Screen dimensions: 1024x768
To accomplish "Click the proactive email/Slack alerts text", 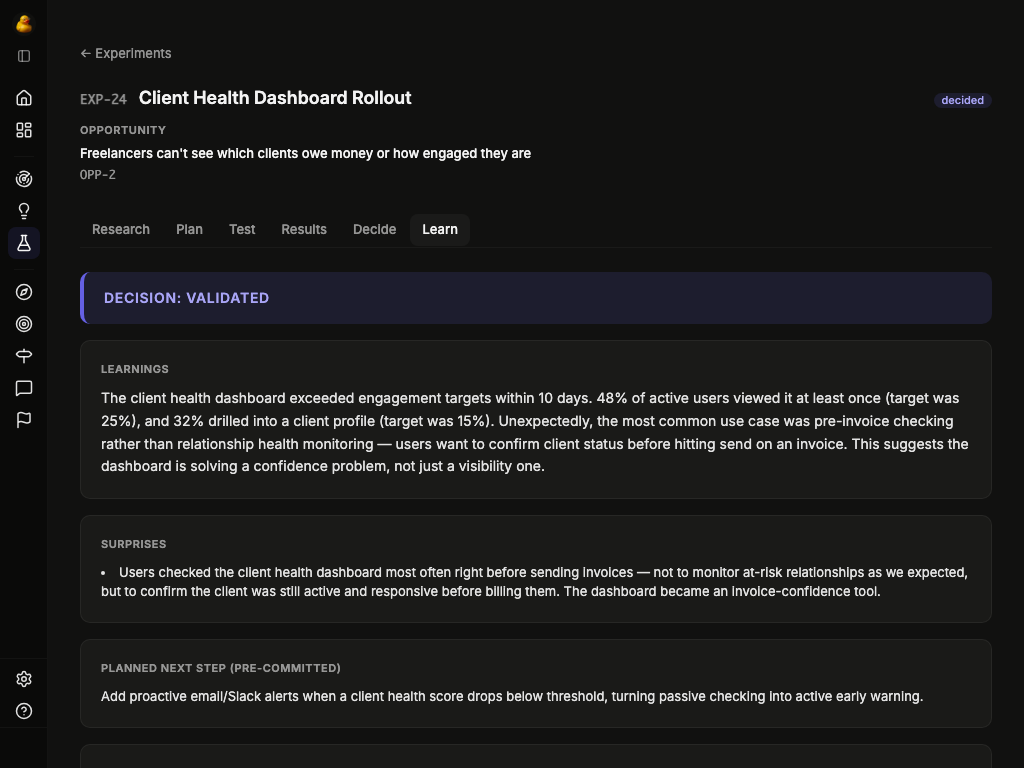I will click(512, 697).
